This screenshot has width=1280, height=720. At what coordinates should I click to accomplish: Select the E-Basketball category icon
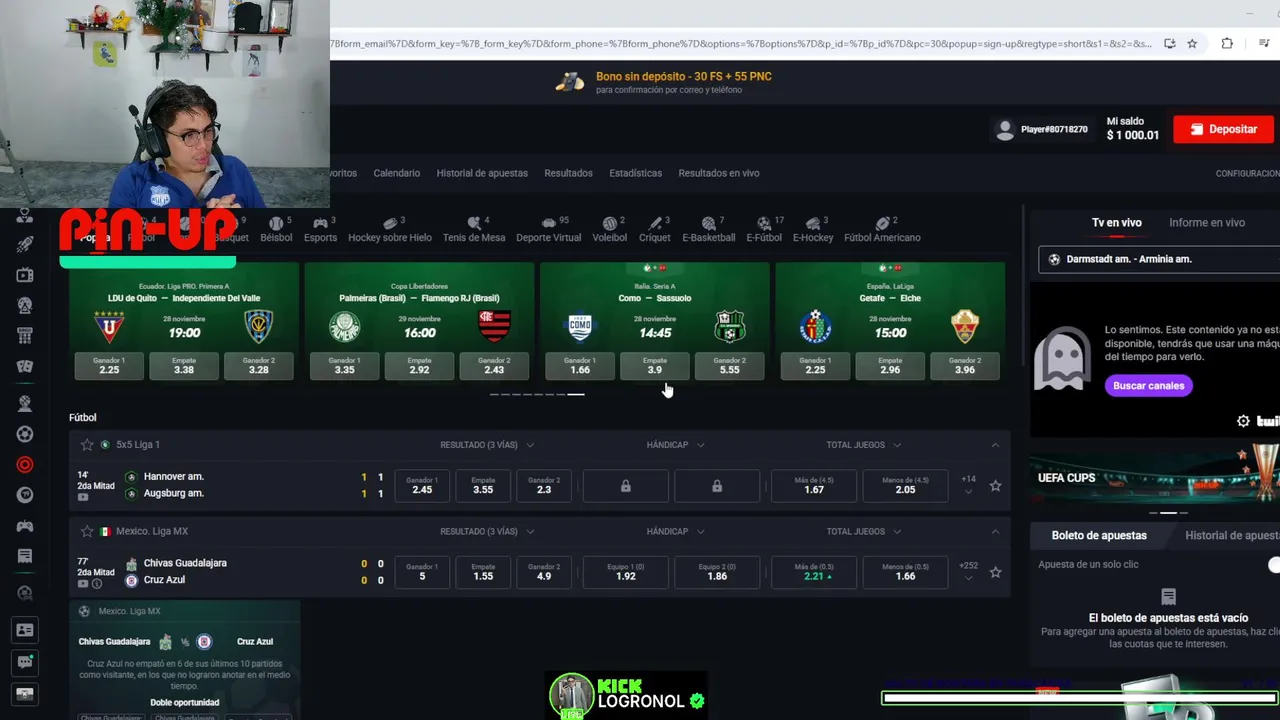click(x=708, y=229)
